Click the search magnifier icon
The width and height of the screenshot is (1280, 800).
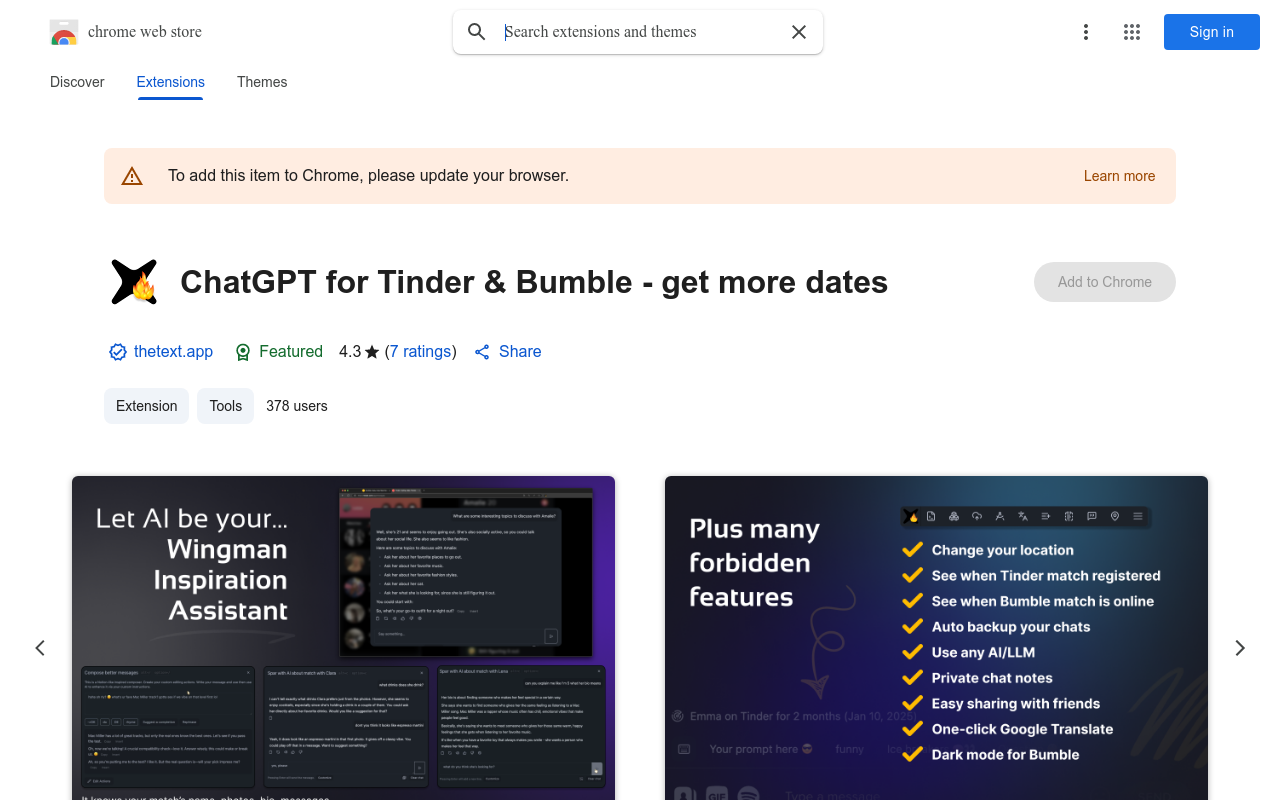pyautogui.click(x=477, y=32)
